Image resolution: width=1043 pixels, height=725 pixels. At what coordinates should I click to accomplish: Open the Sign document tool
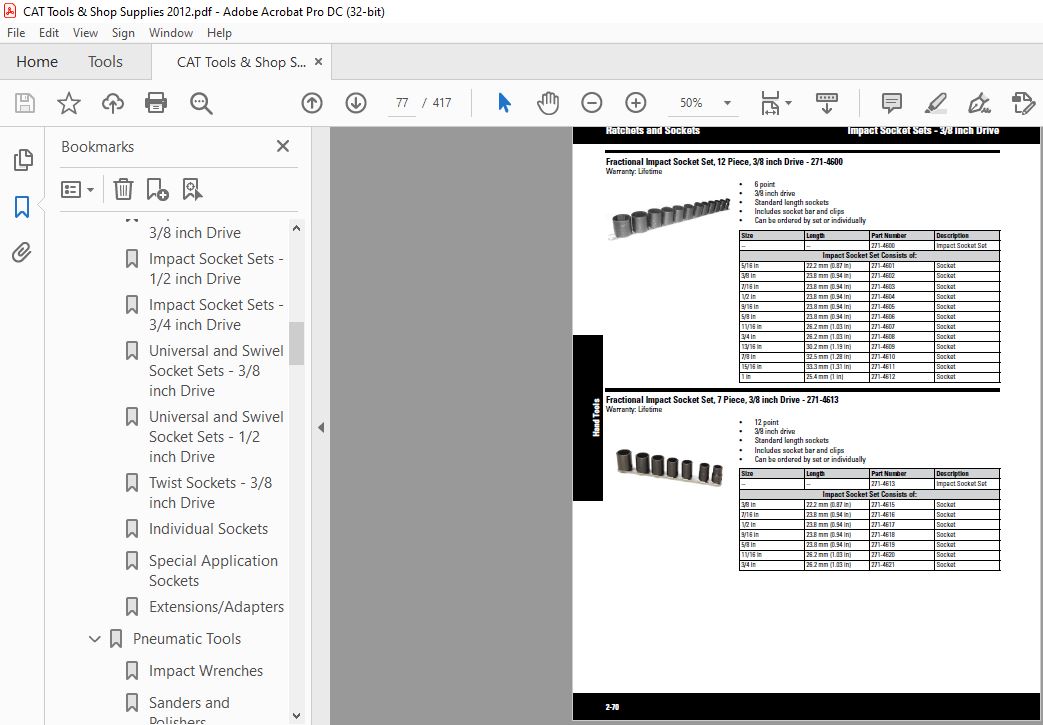(979, 103)
